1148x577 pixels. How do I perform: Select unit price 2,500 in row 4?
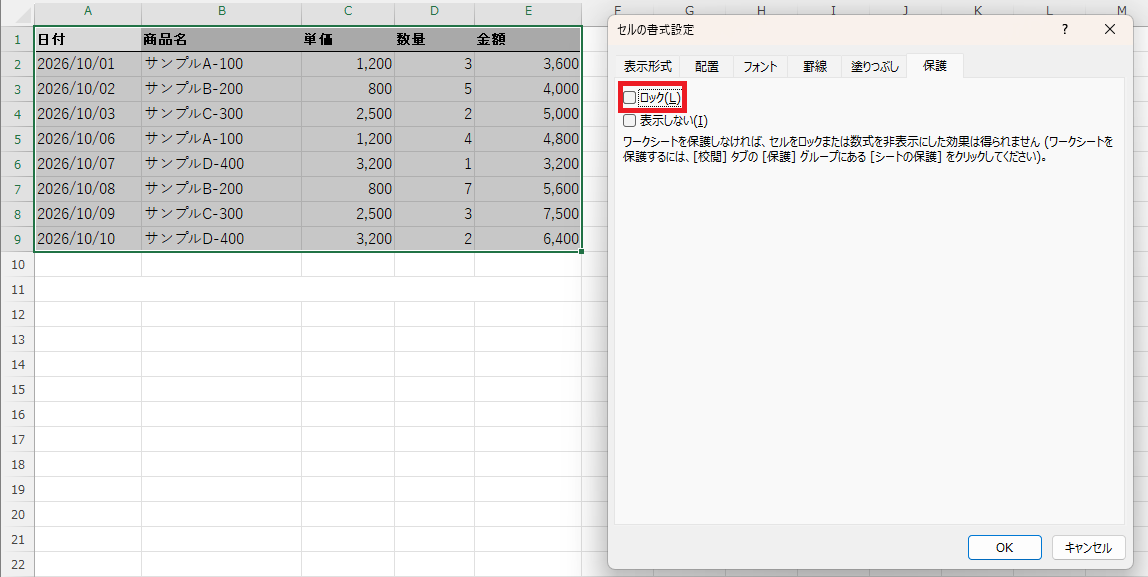[348, 114]
